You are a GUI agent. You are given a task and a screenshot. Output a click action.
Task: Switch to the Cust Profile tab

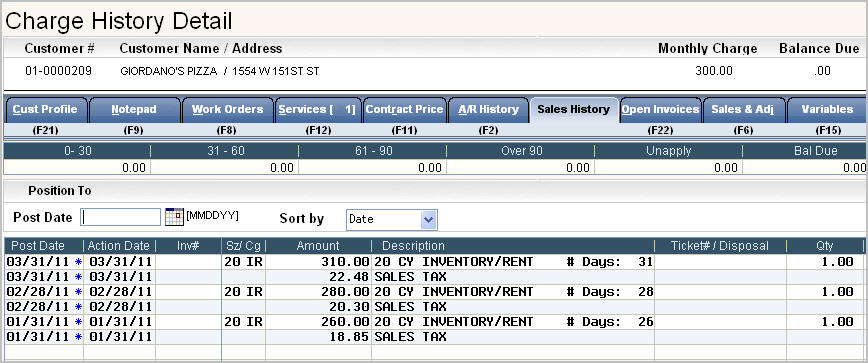tap(46, 110)
